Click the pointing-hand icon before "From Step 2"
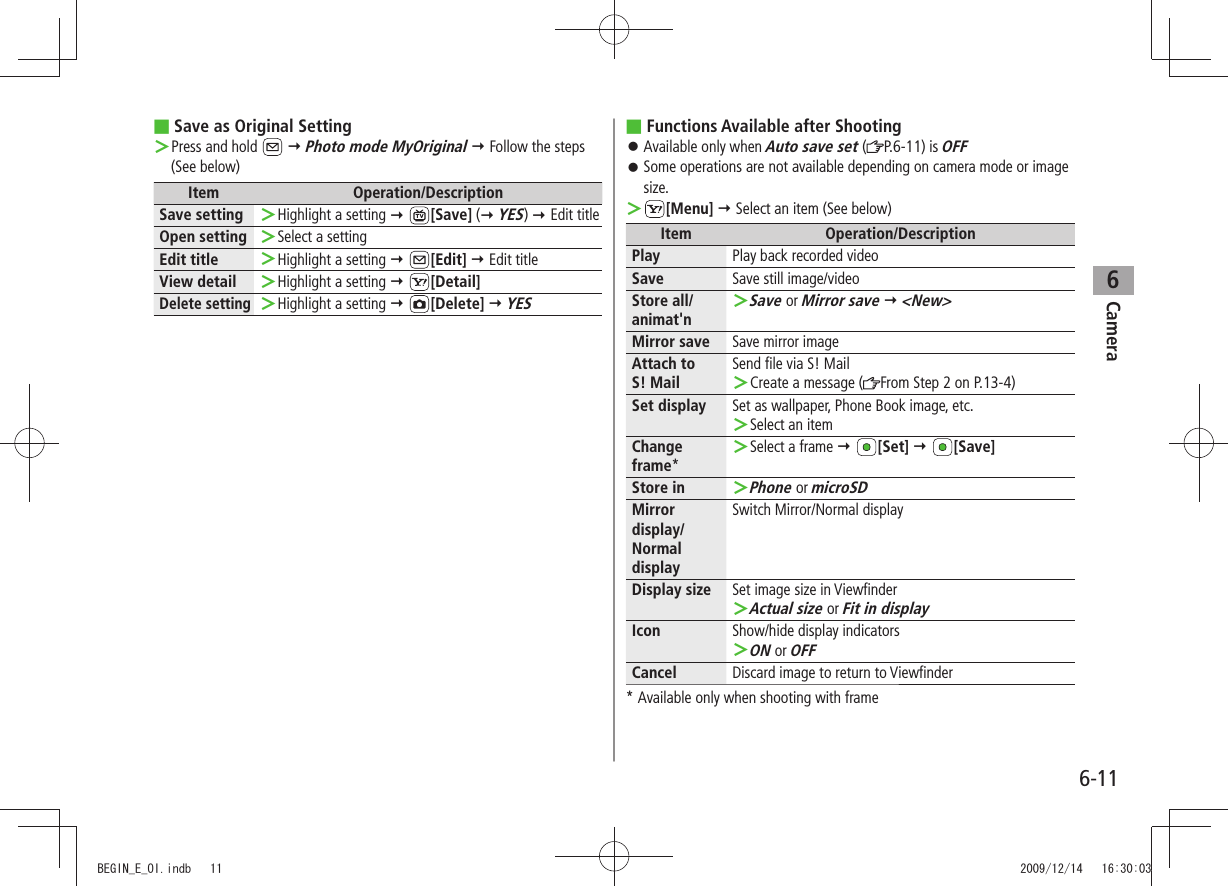1228x886 pixels. 870,383
